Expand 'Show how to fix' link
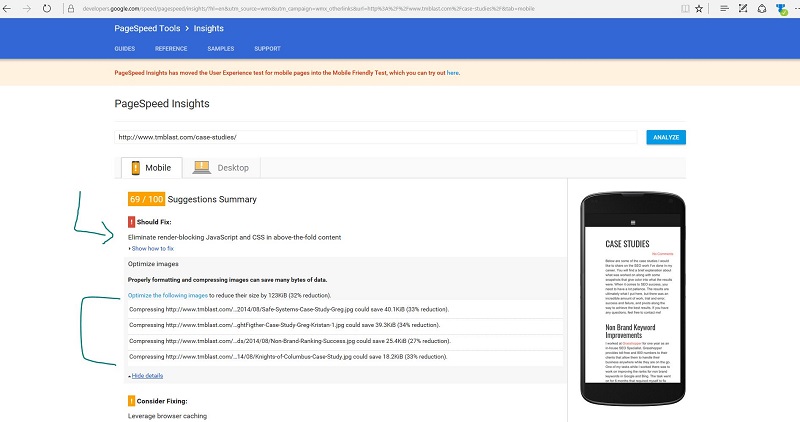The image size is (800, 422). (153, 249)
